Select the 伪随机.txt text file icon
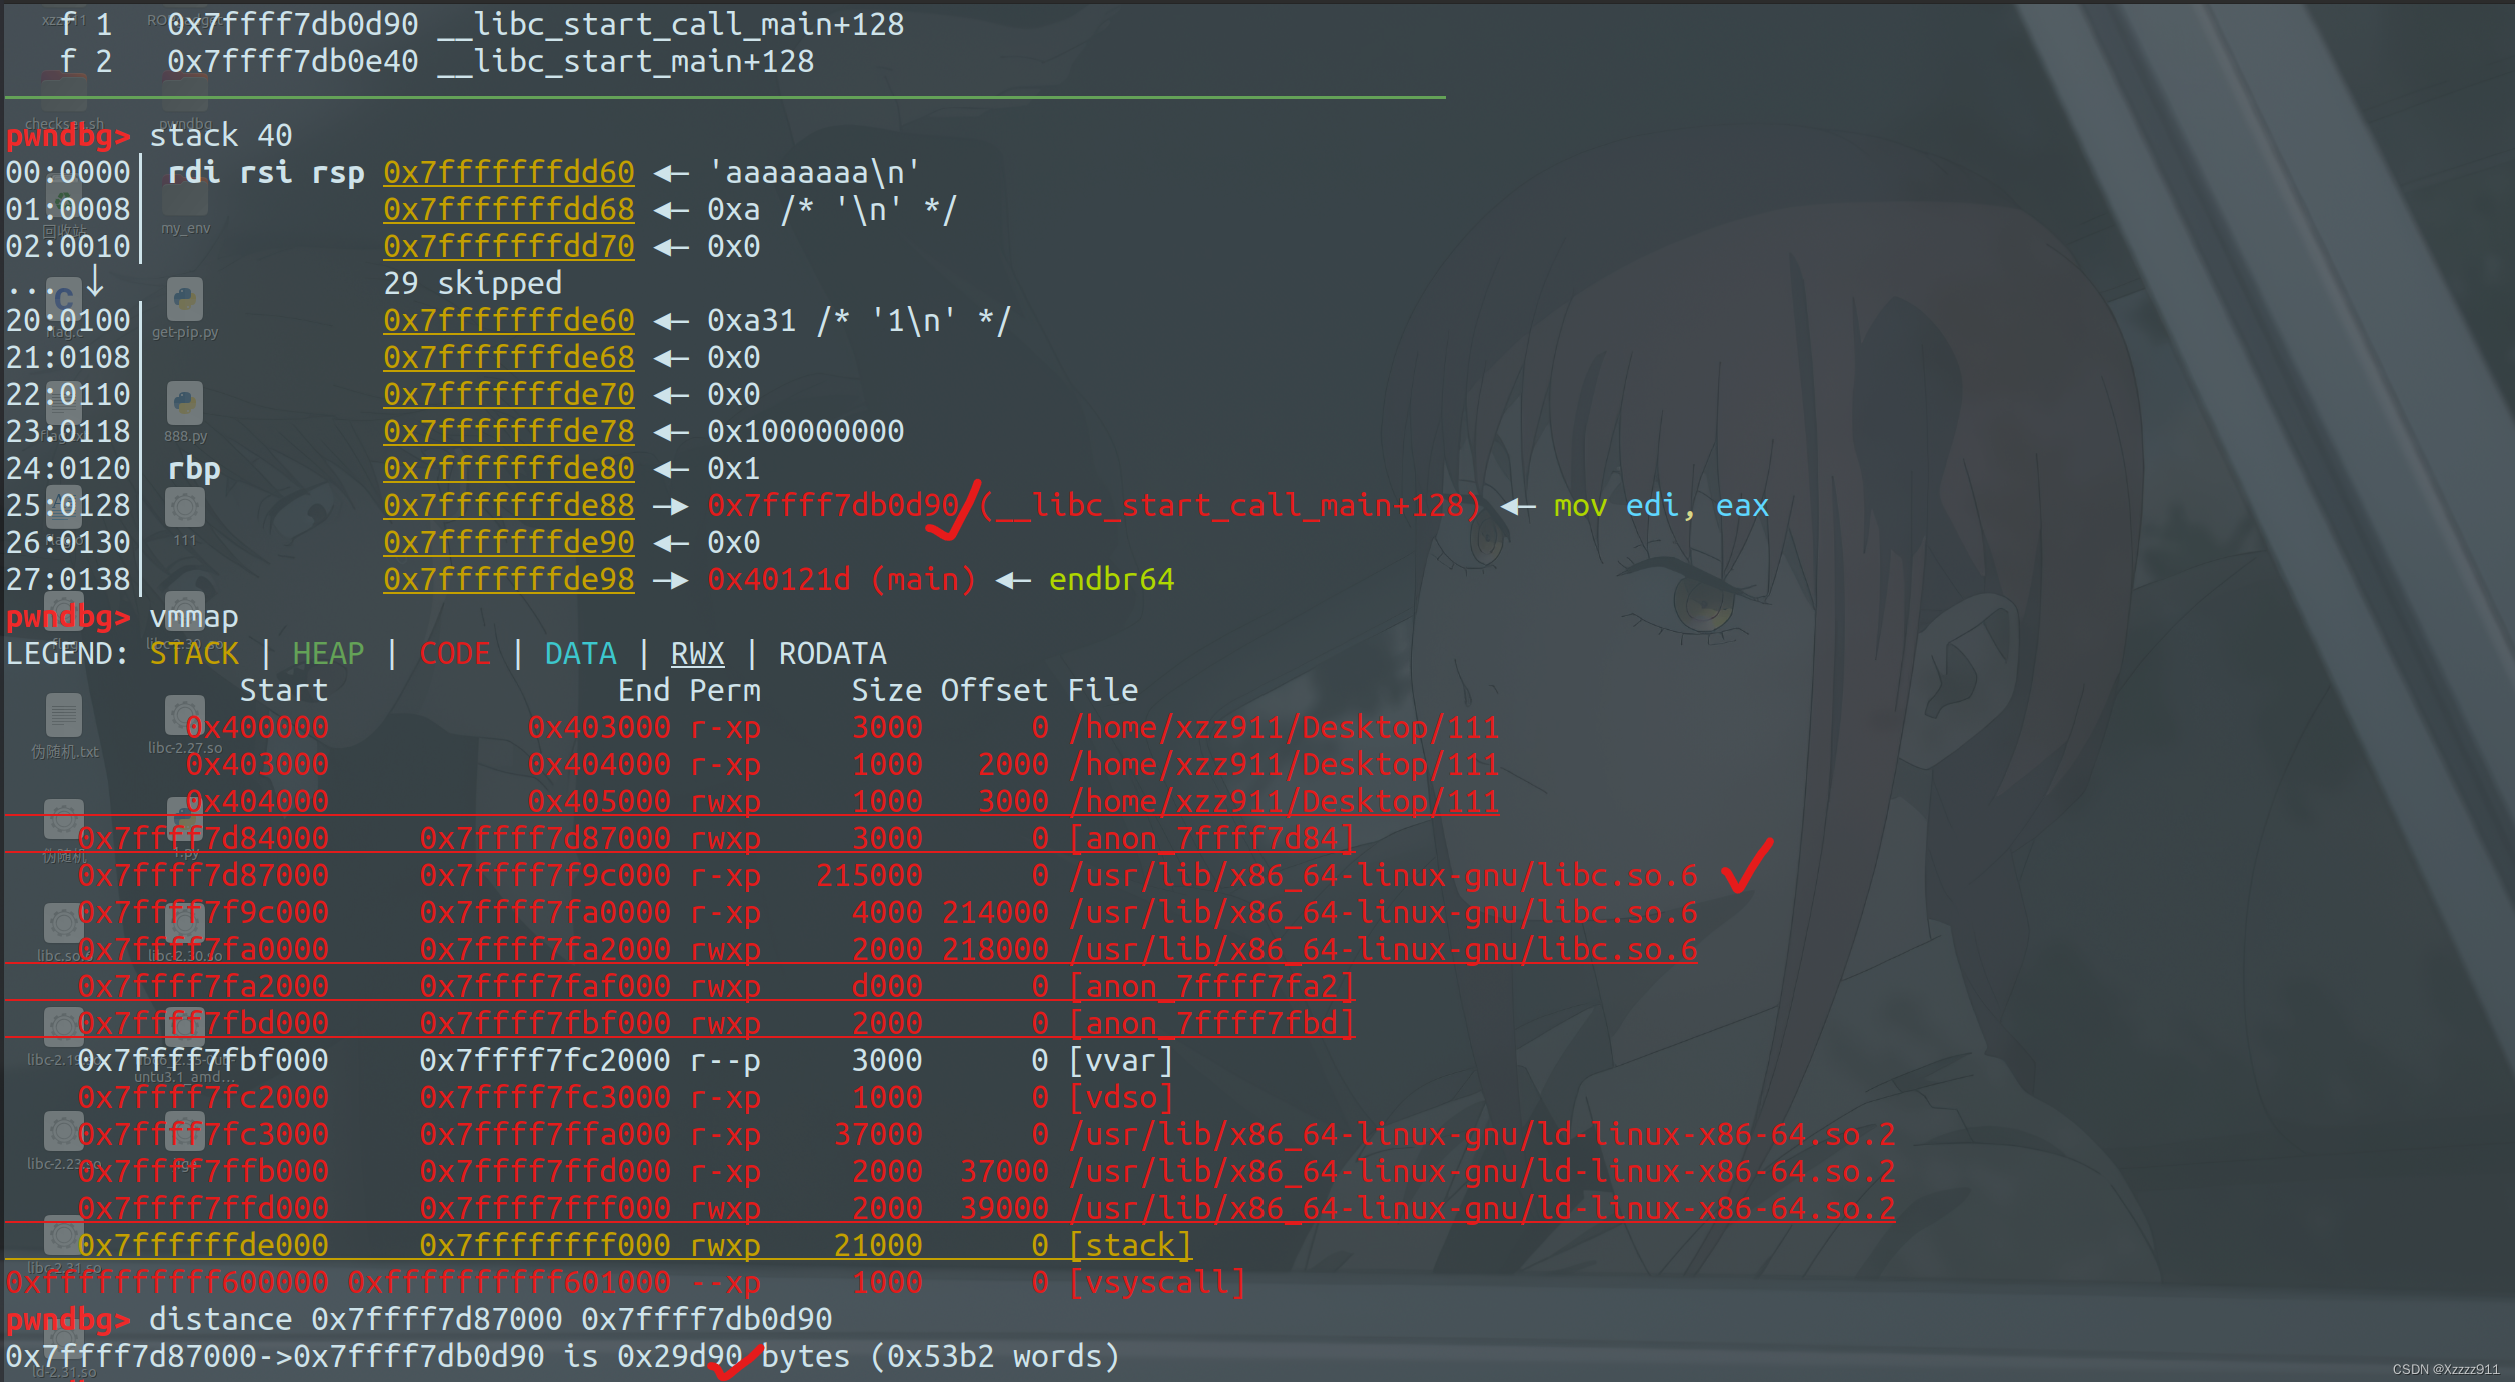Image resolution: width=2516 pixels, height=1385 pixels. (x=64, y=716)
